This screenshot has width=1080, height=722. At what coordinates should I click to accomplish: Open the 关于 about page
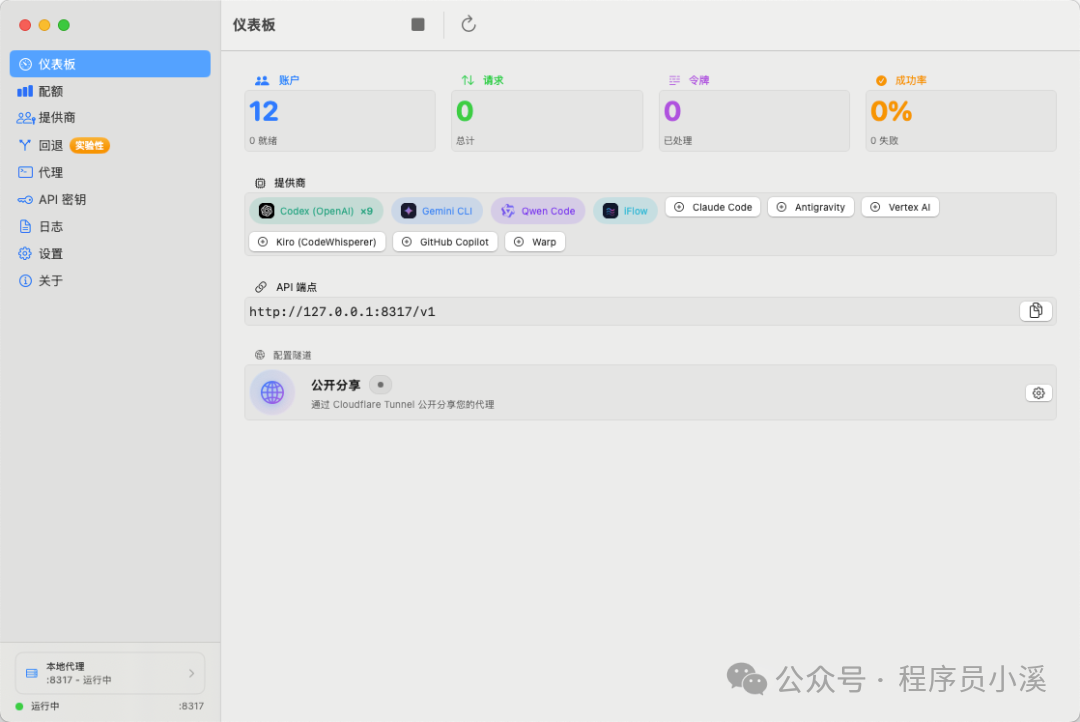[x=110, y=280]
